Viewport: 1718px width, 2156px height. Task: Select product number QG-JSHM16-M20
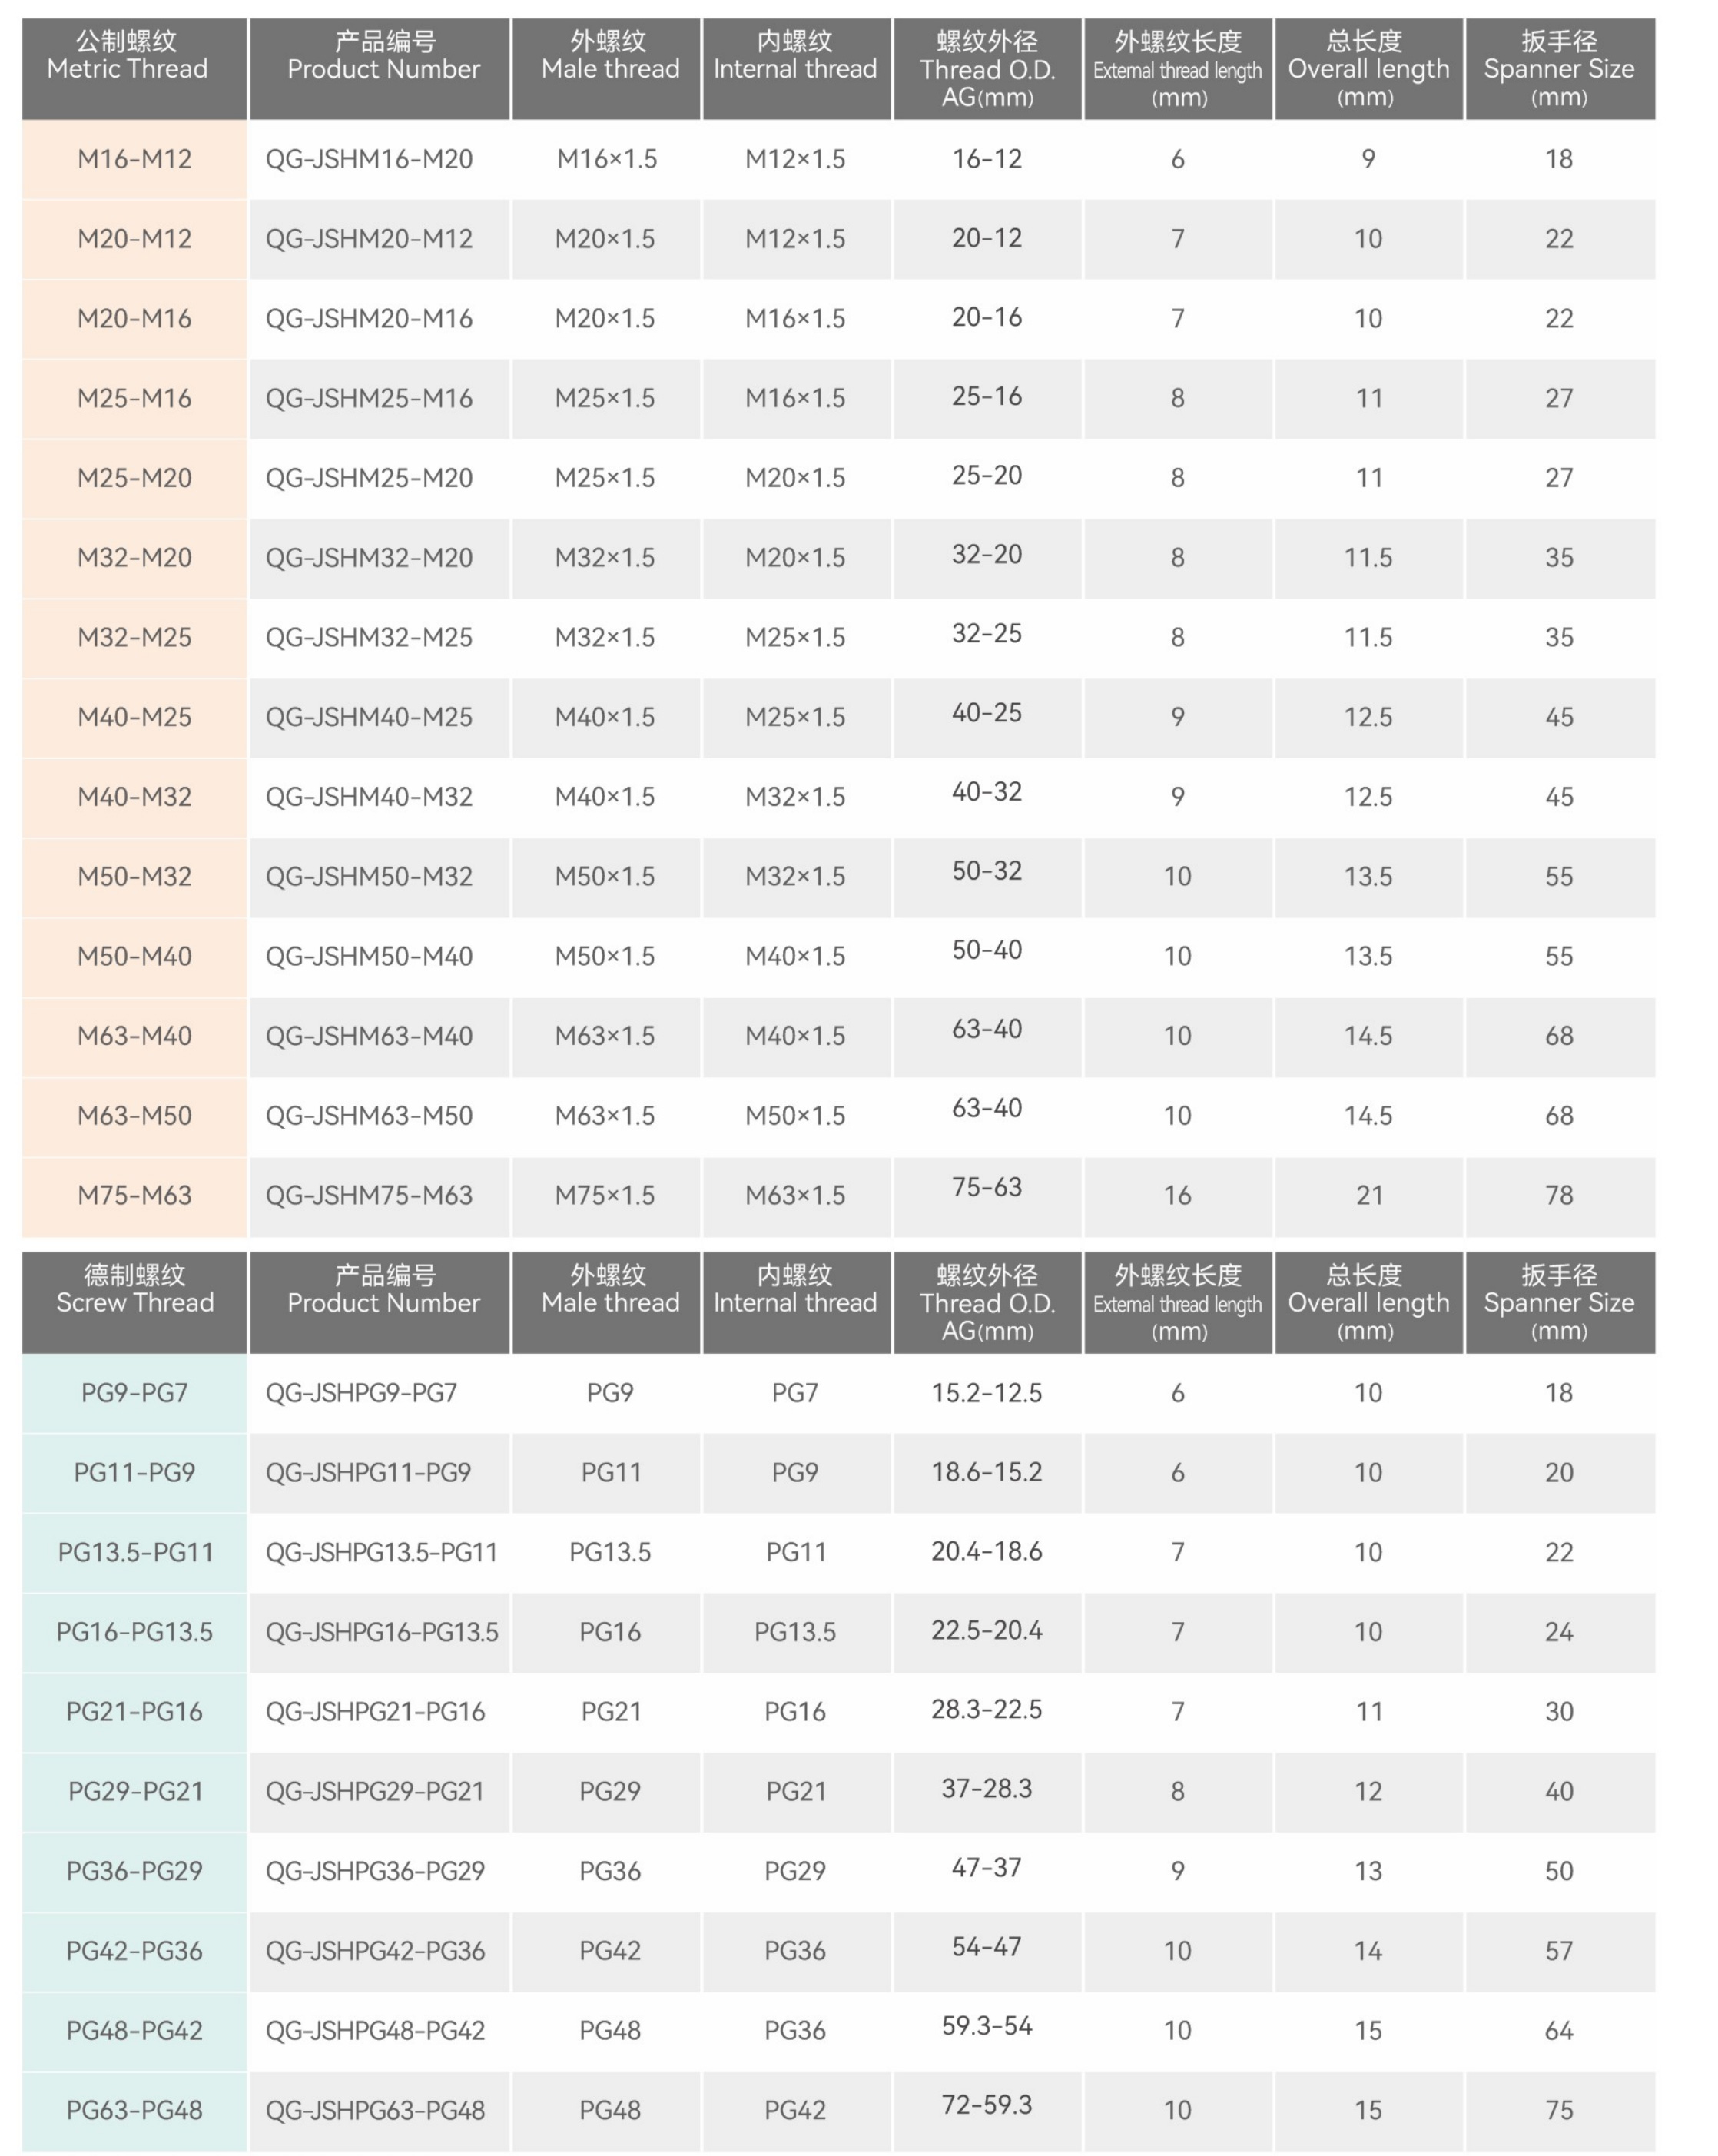click(x=369, y=159)
